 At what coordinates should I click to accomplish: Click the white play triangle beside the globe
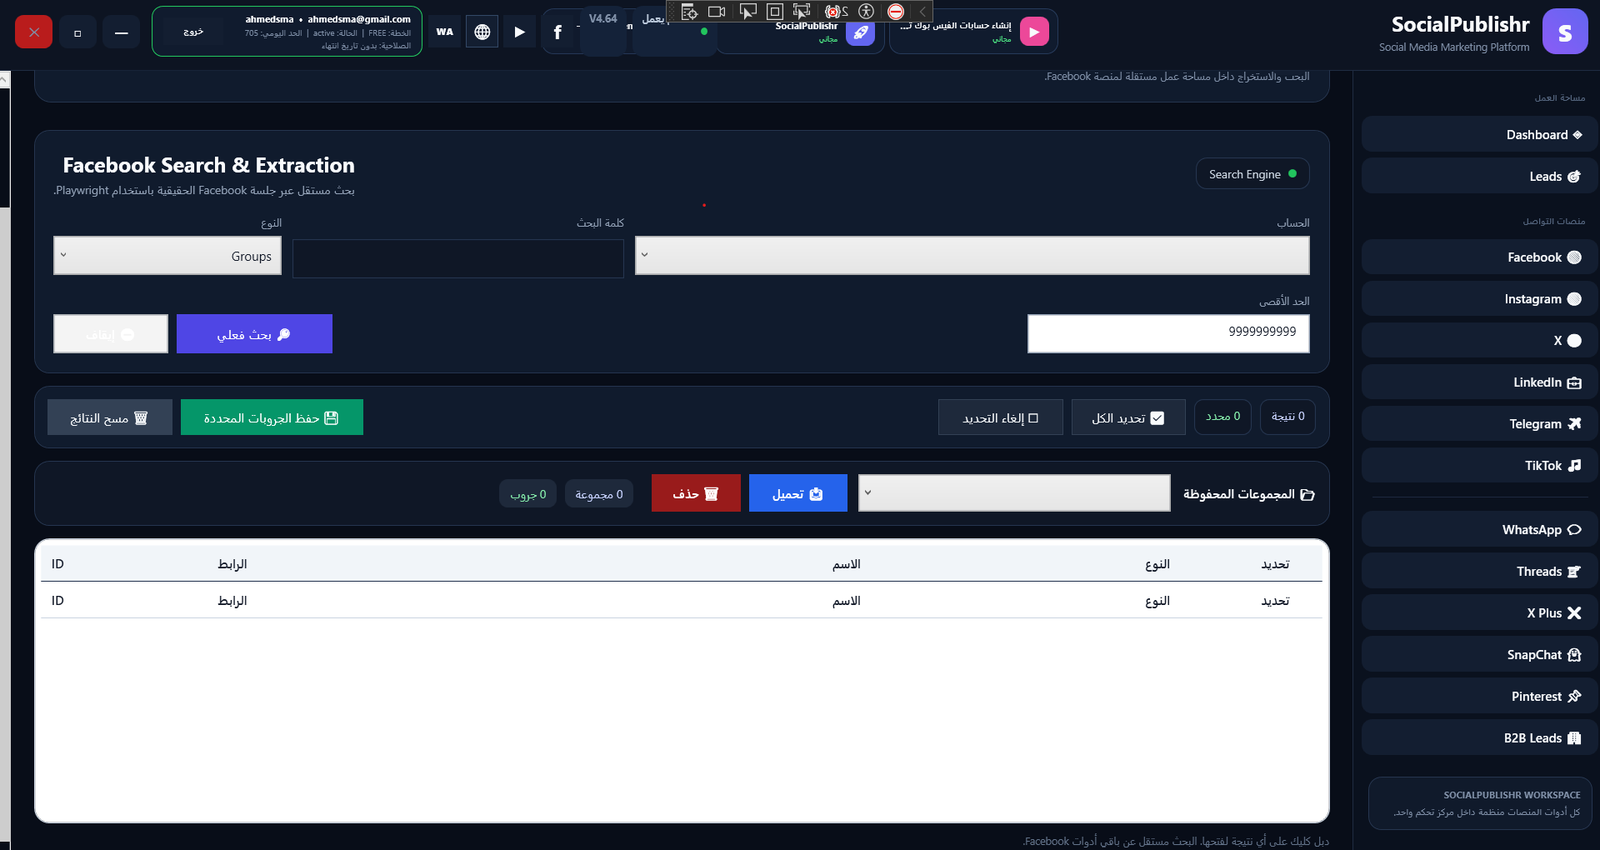(x=519, y=32)
